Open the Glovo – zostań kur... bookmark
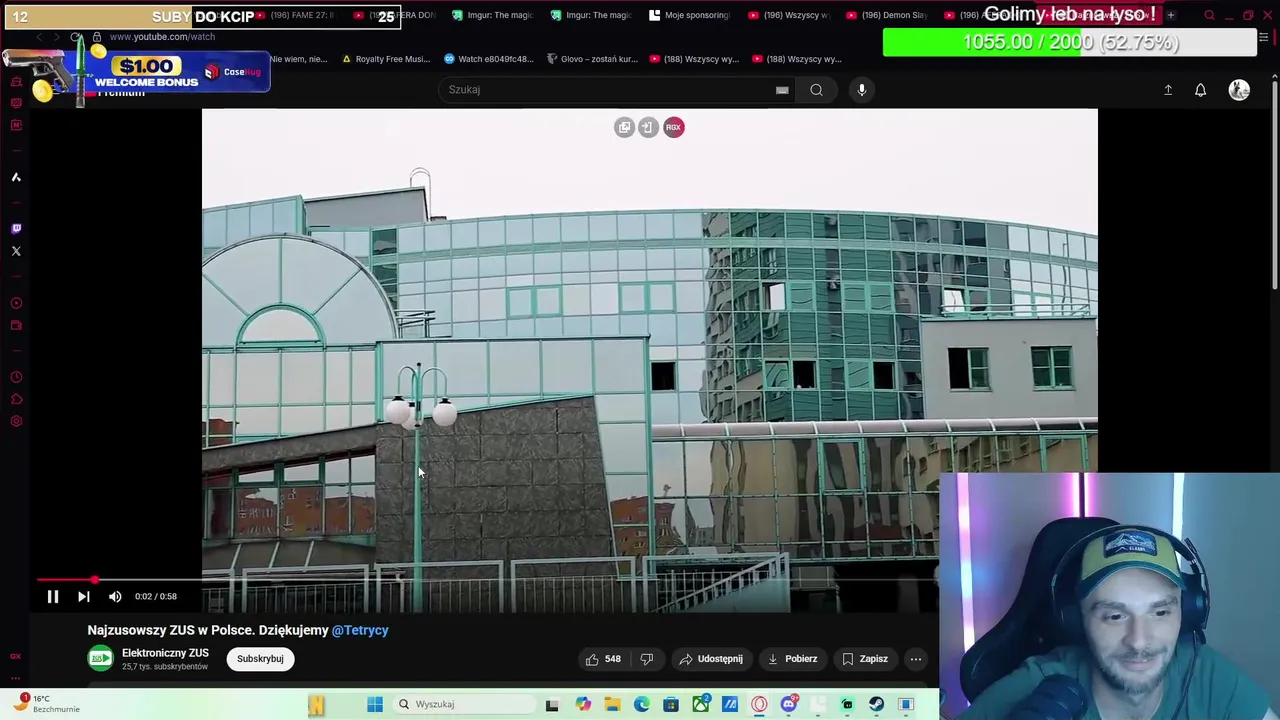Image resolution: width=1280 pixels, height=720 pixels. click(591, 59)
